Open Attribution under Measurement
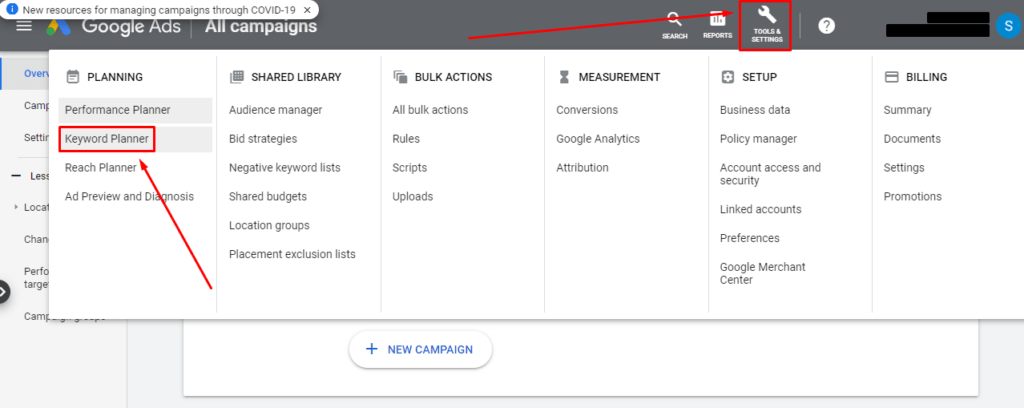 point(583,168)
